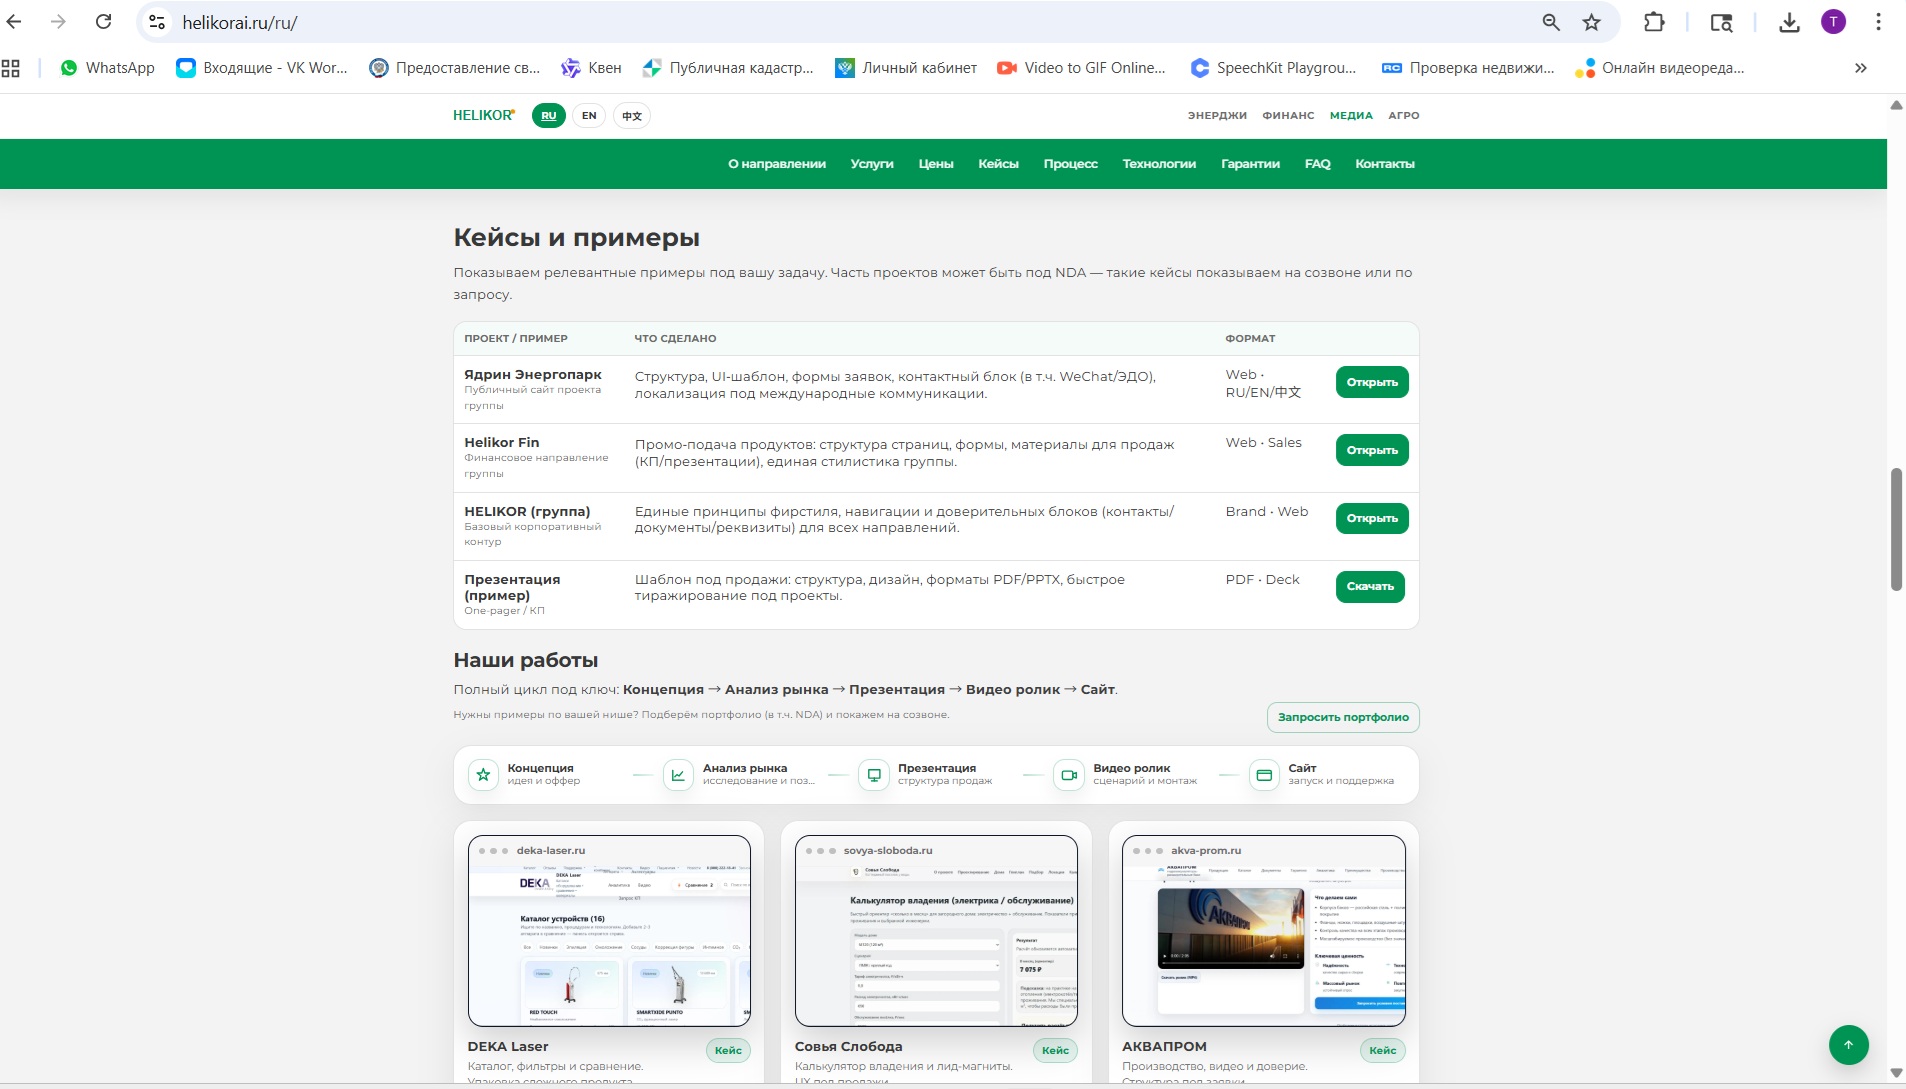Click Открыть for HELIKOR (группа)
The width and height of the screenshot is (1906, 1089).
point(1372,518)
